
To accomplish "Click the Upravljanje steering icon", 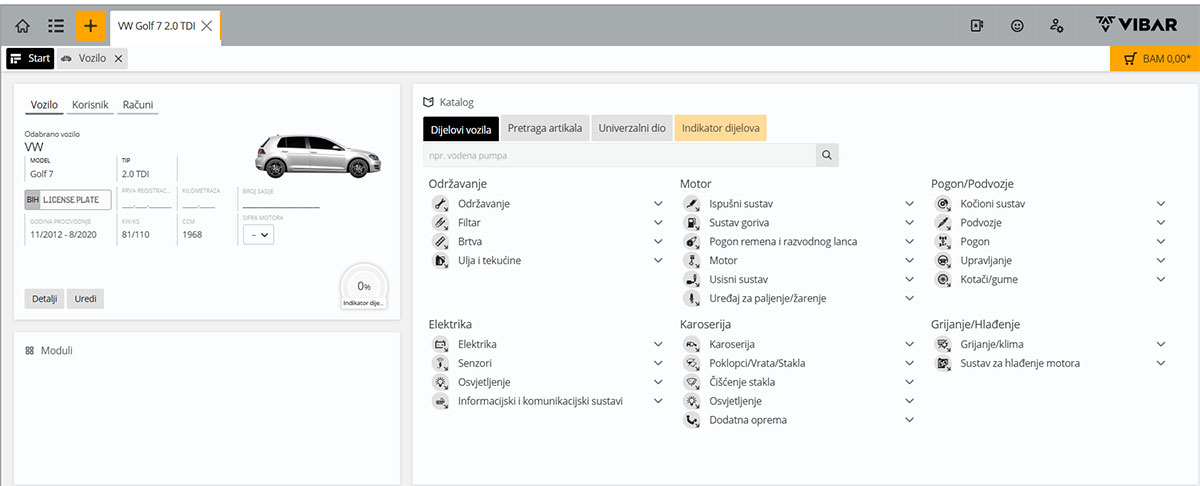I will (x=942, y=261).
